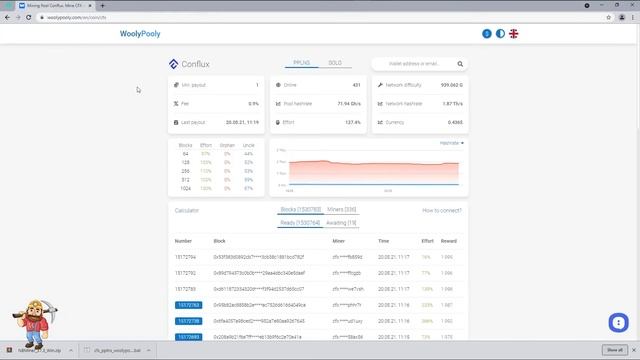The height and width of the screenshot is (360, 640).
Task: Open the chat widget bubble
Action: click(x=618, y=322)
